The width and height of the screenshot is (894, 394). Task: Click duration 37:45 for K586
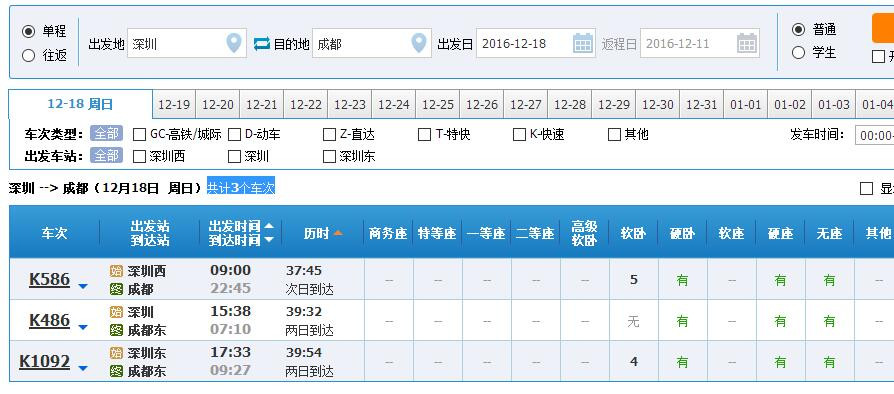[304, 270]
